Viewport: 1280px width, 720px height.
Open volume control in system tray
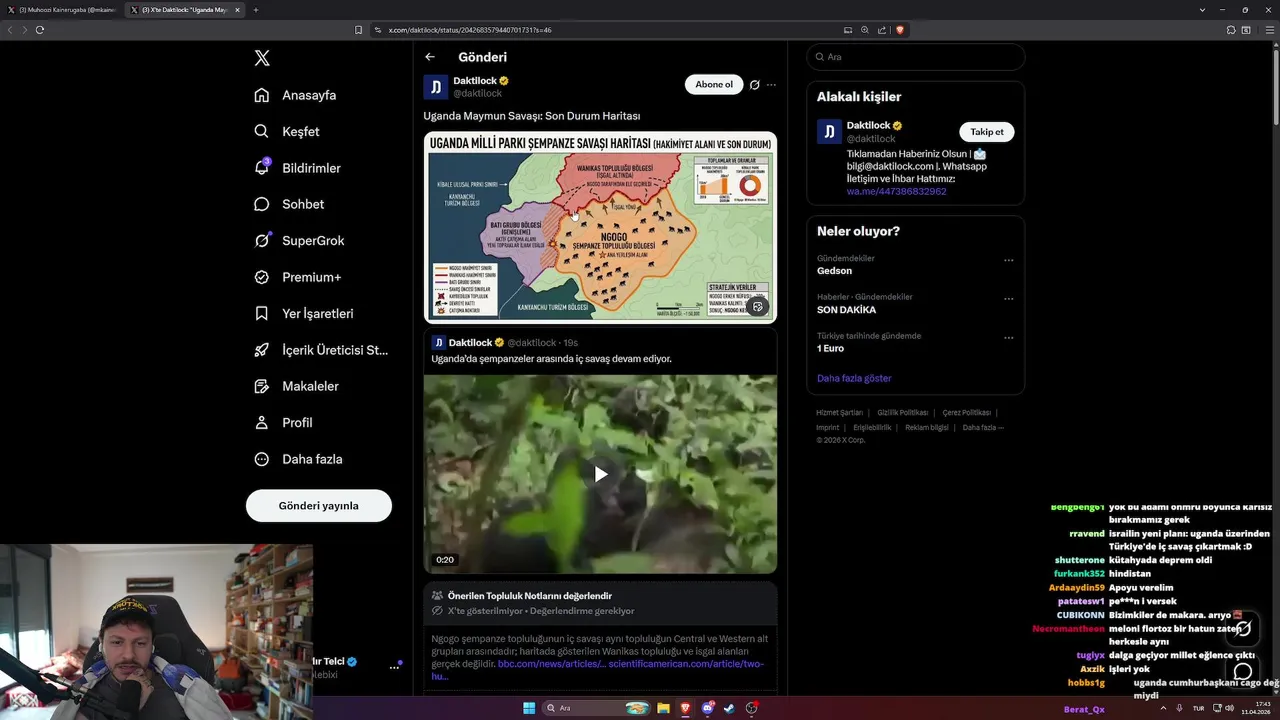[1229, 708]
